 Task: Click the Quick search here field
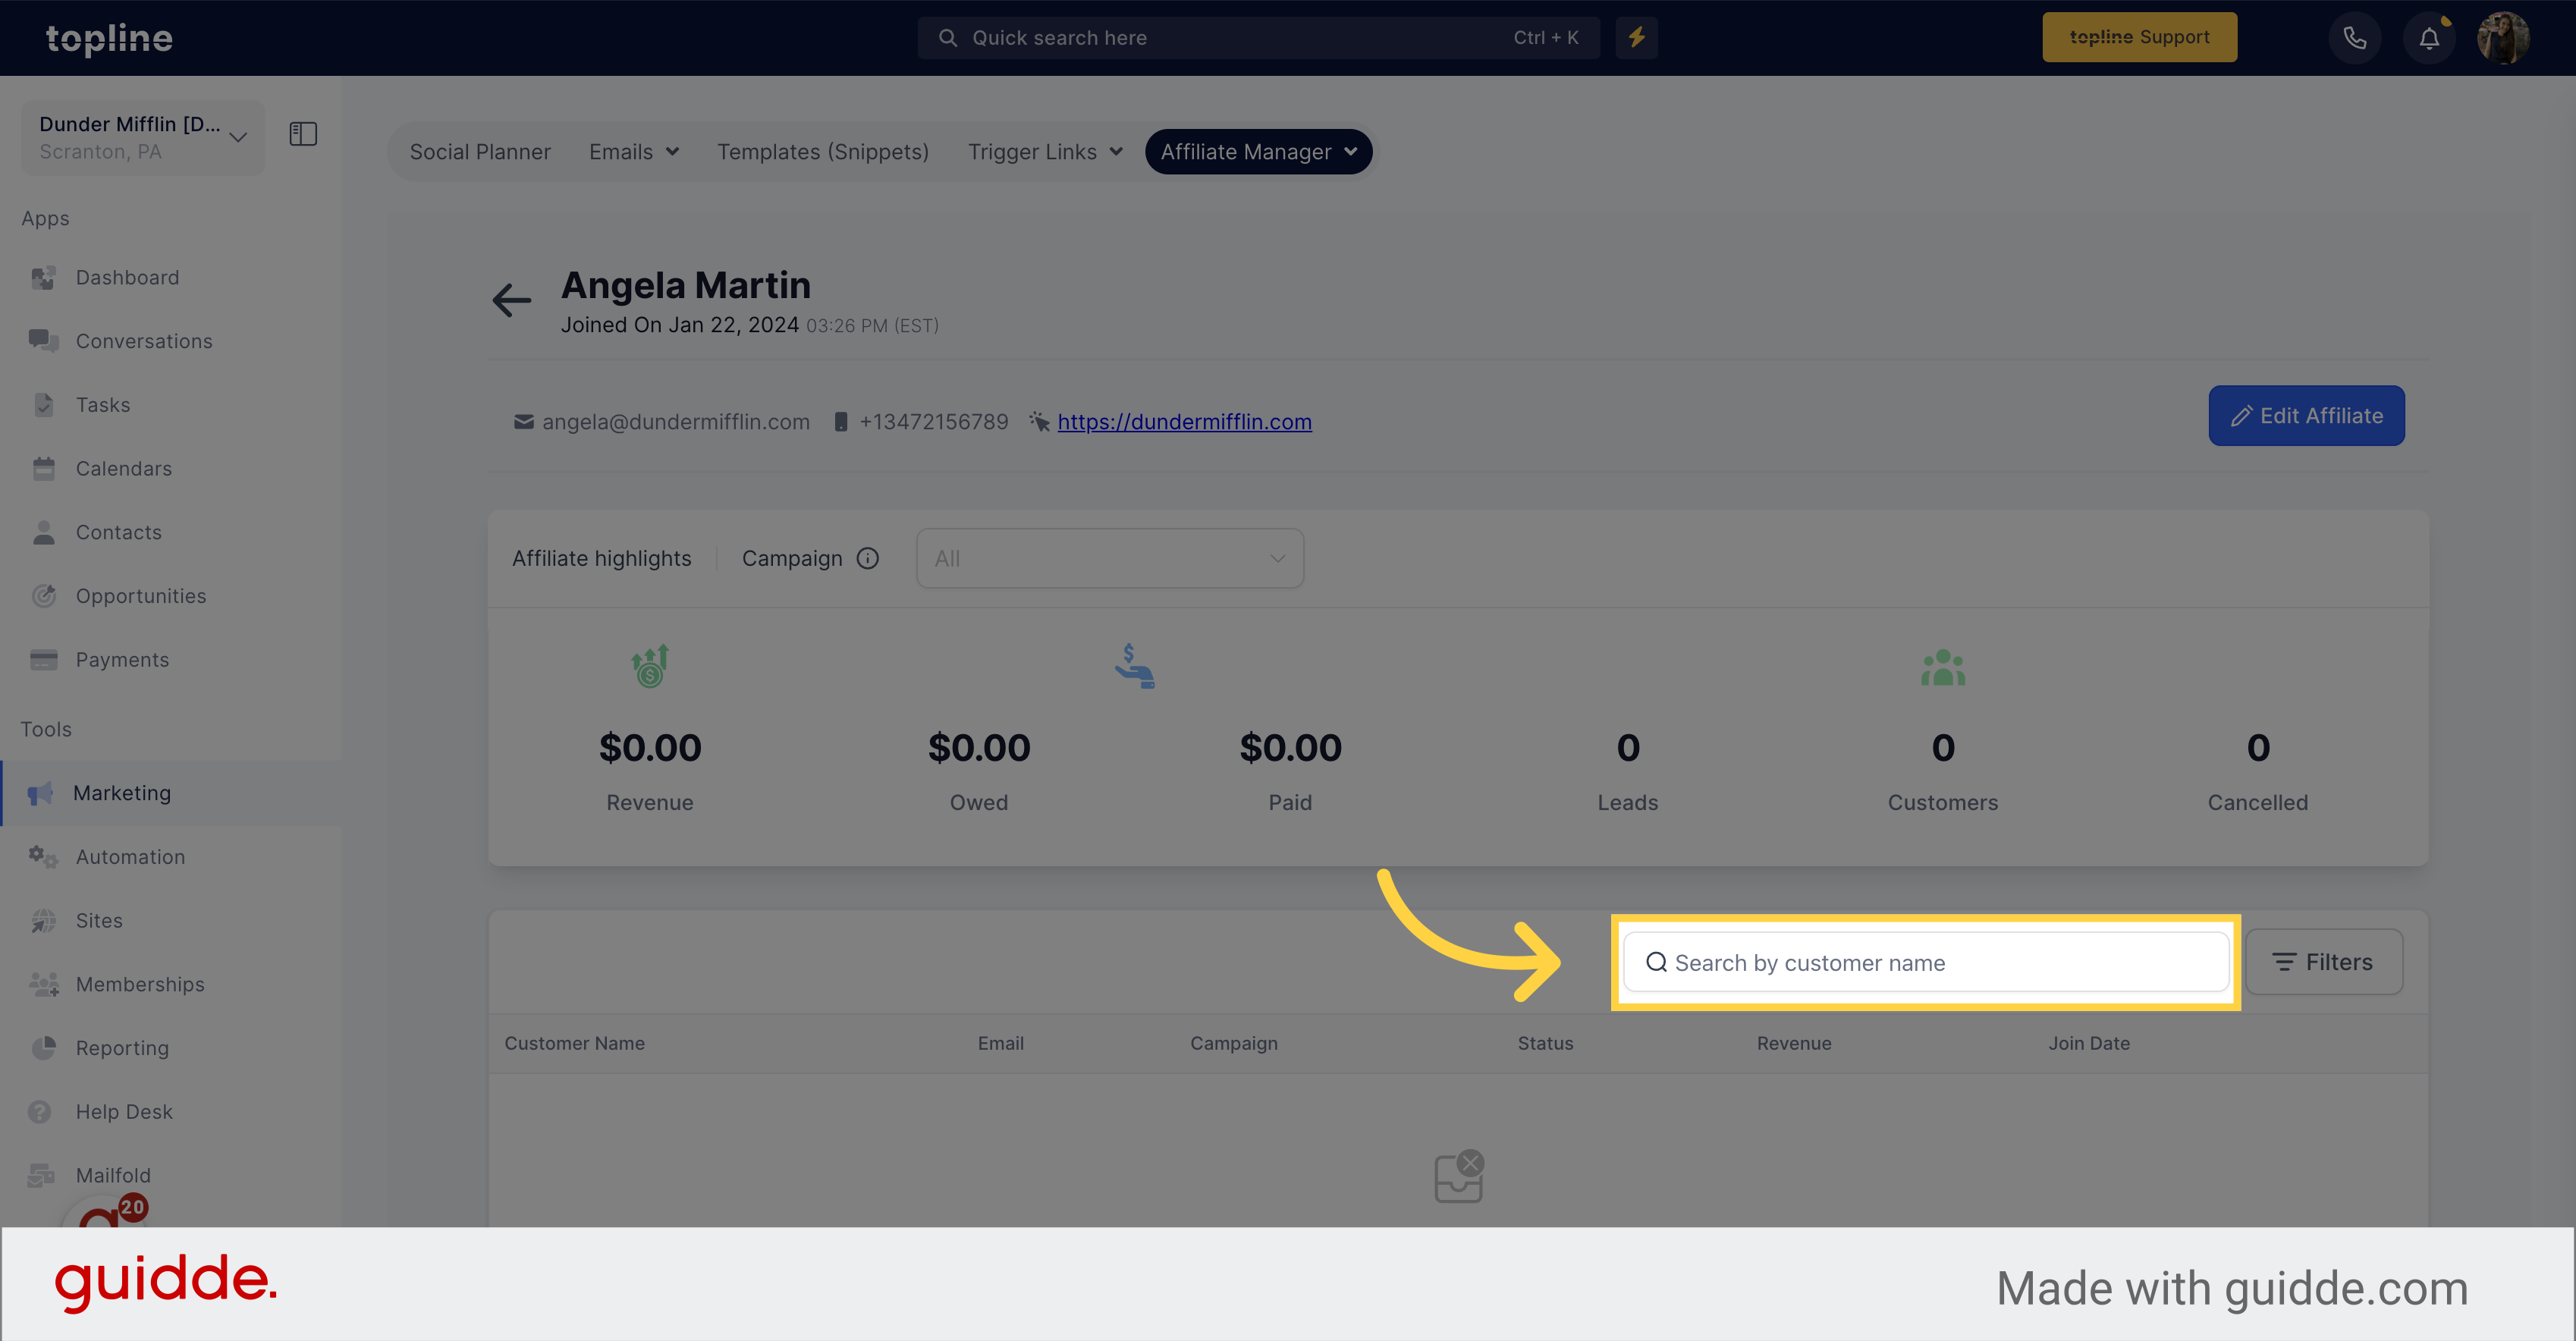pyautogui.click(x=1259, y=37)
